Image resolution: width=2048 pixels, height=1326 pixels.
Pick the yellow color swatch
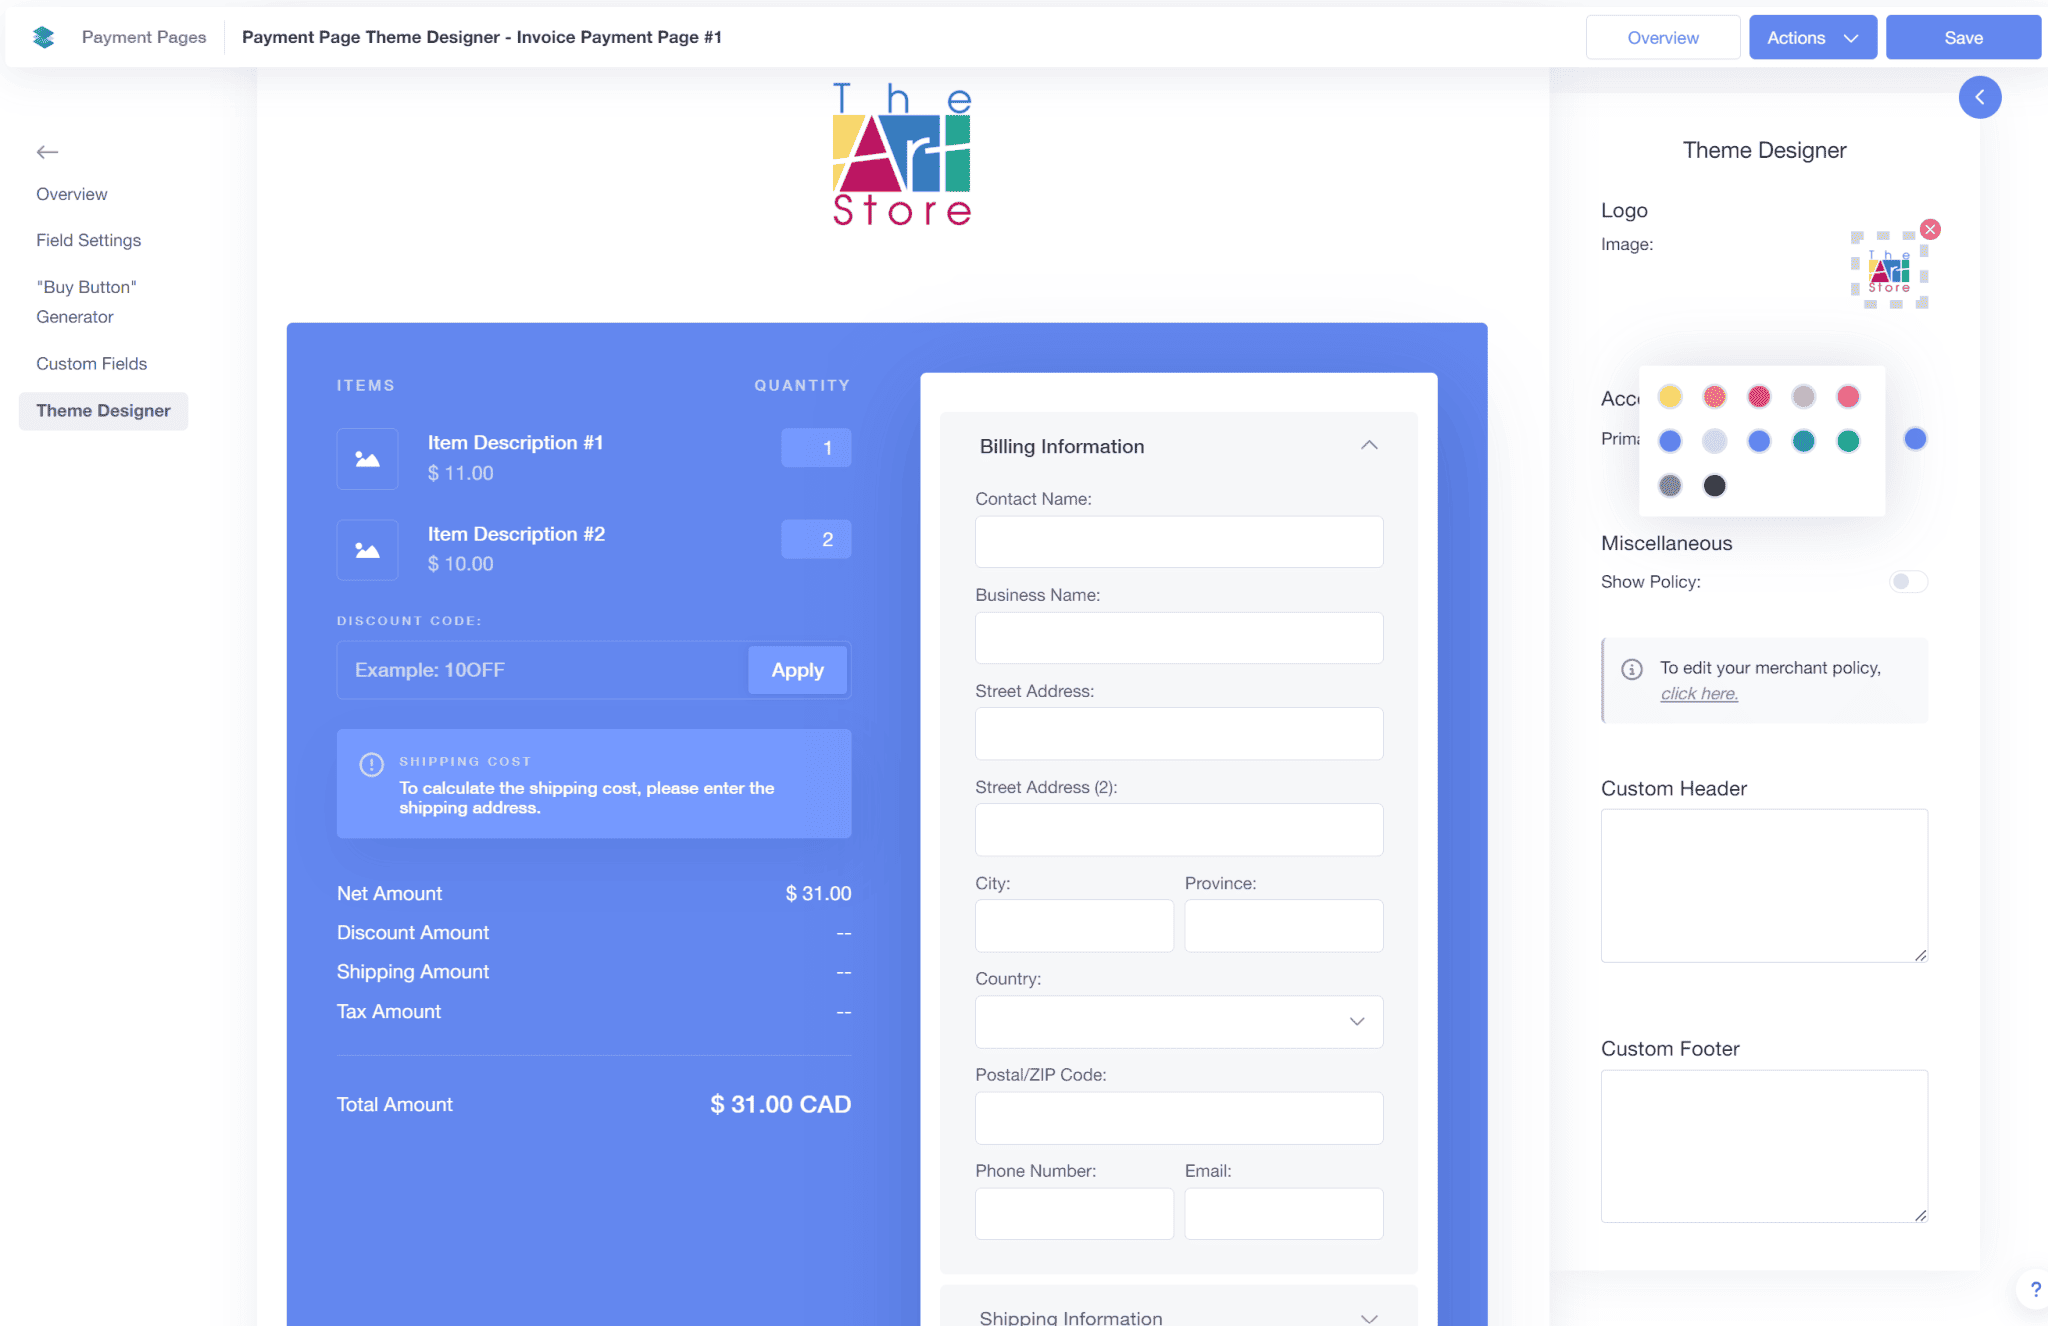click(1669, 397)
